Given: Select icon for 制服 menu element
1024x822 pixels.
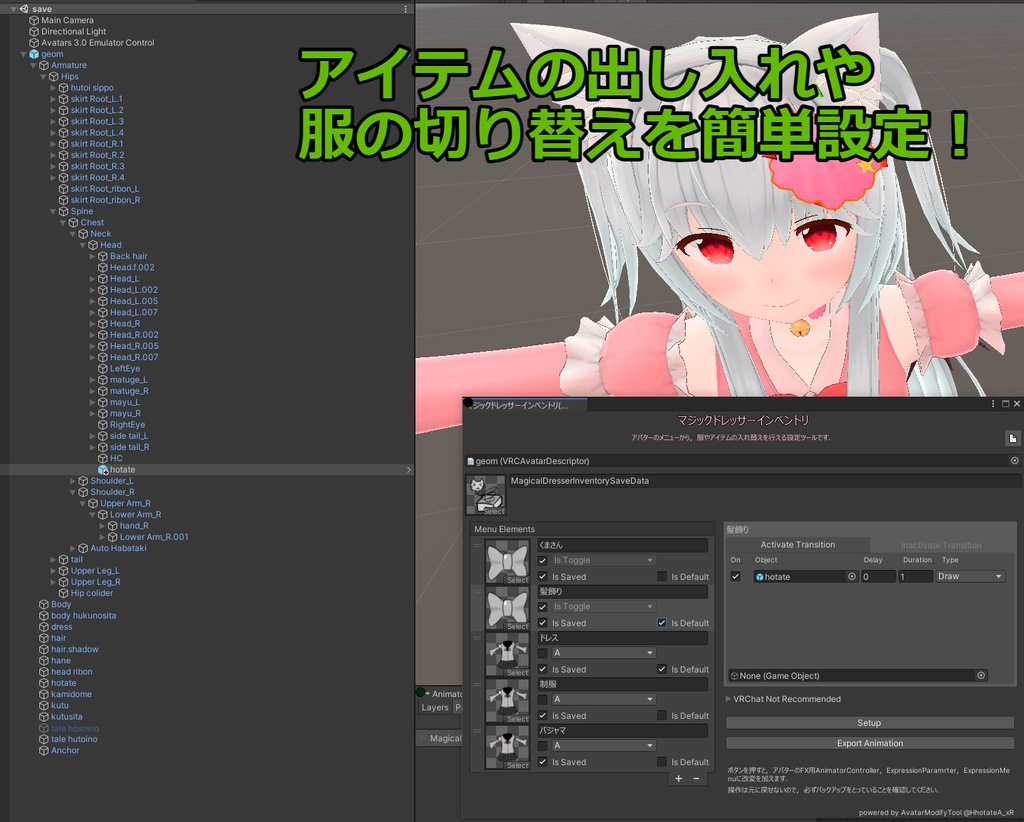Looking at the screenshot, I should point(507,701).
